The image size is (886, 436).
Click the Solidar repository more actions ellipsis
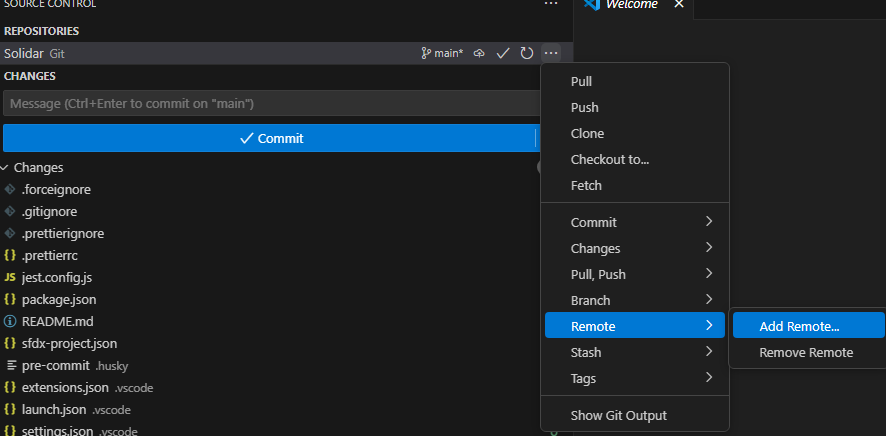pos(550,54)
